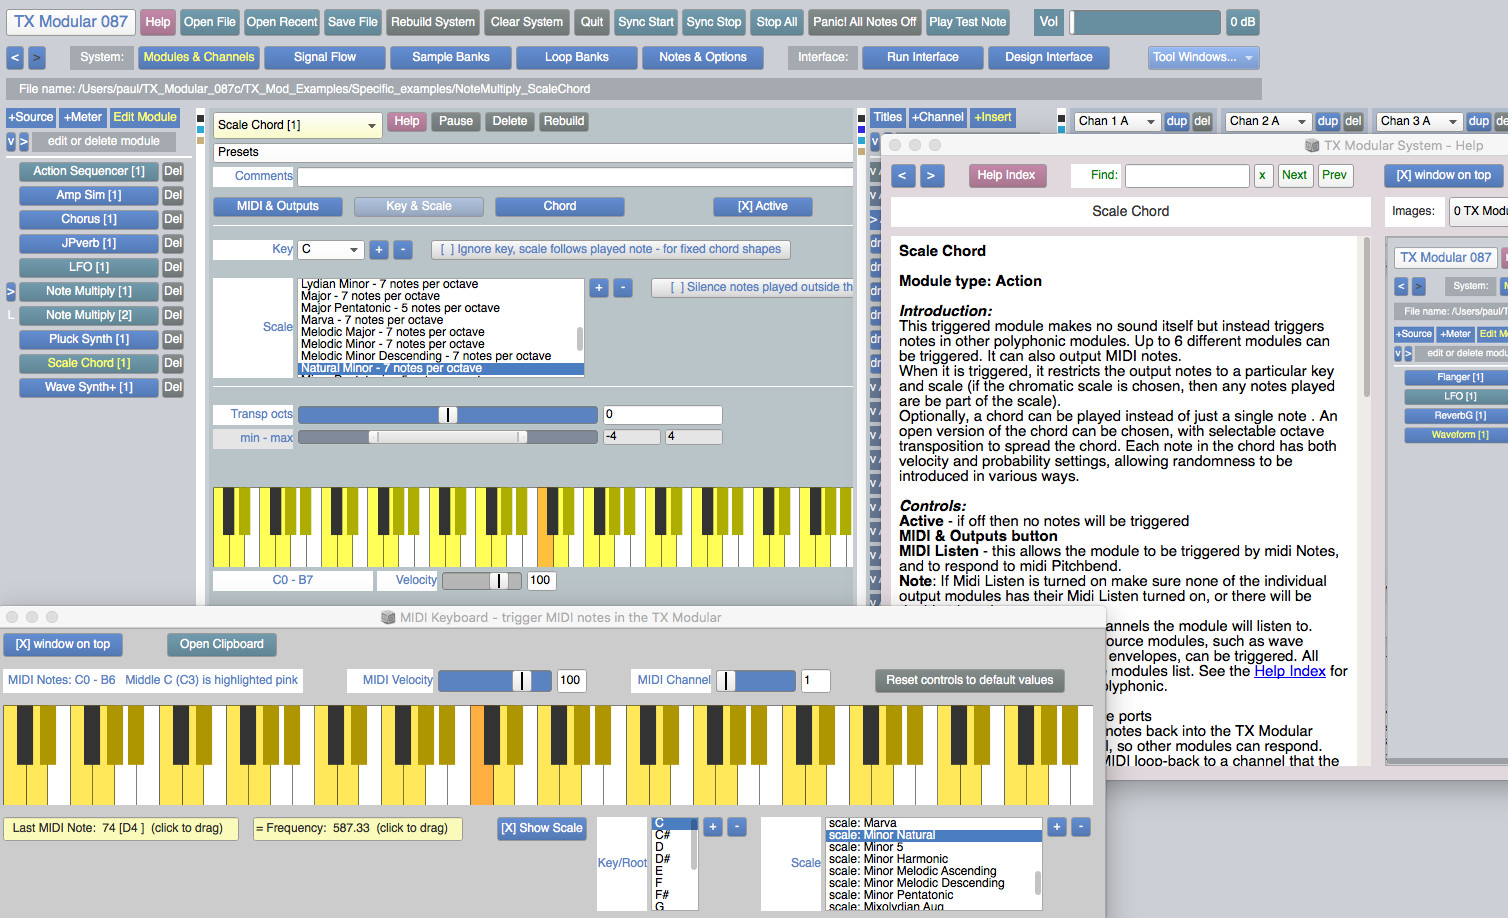Click the plus button next to Key dropdown

click(379, 250)
